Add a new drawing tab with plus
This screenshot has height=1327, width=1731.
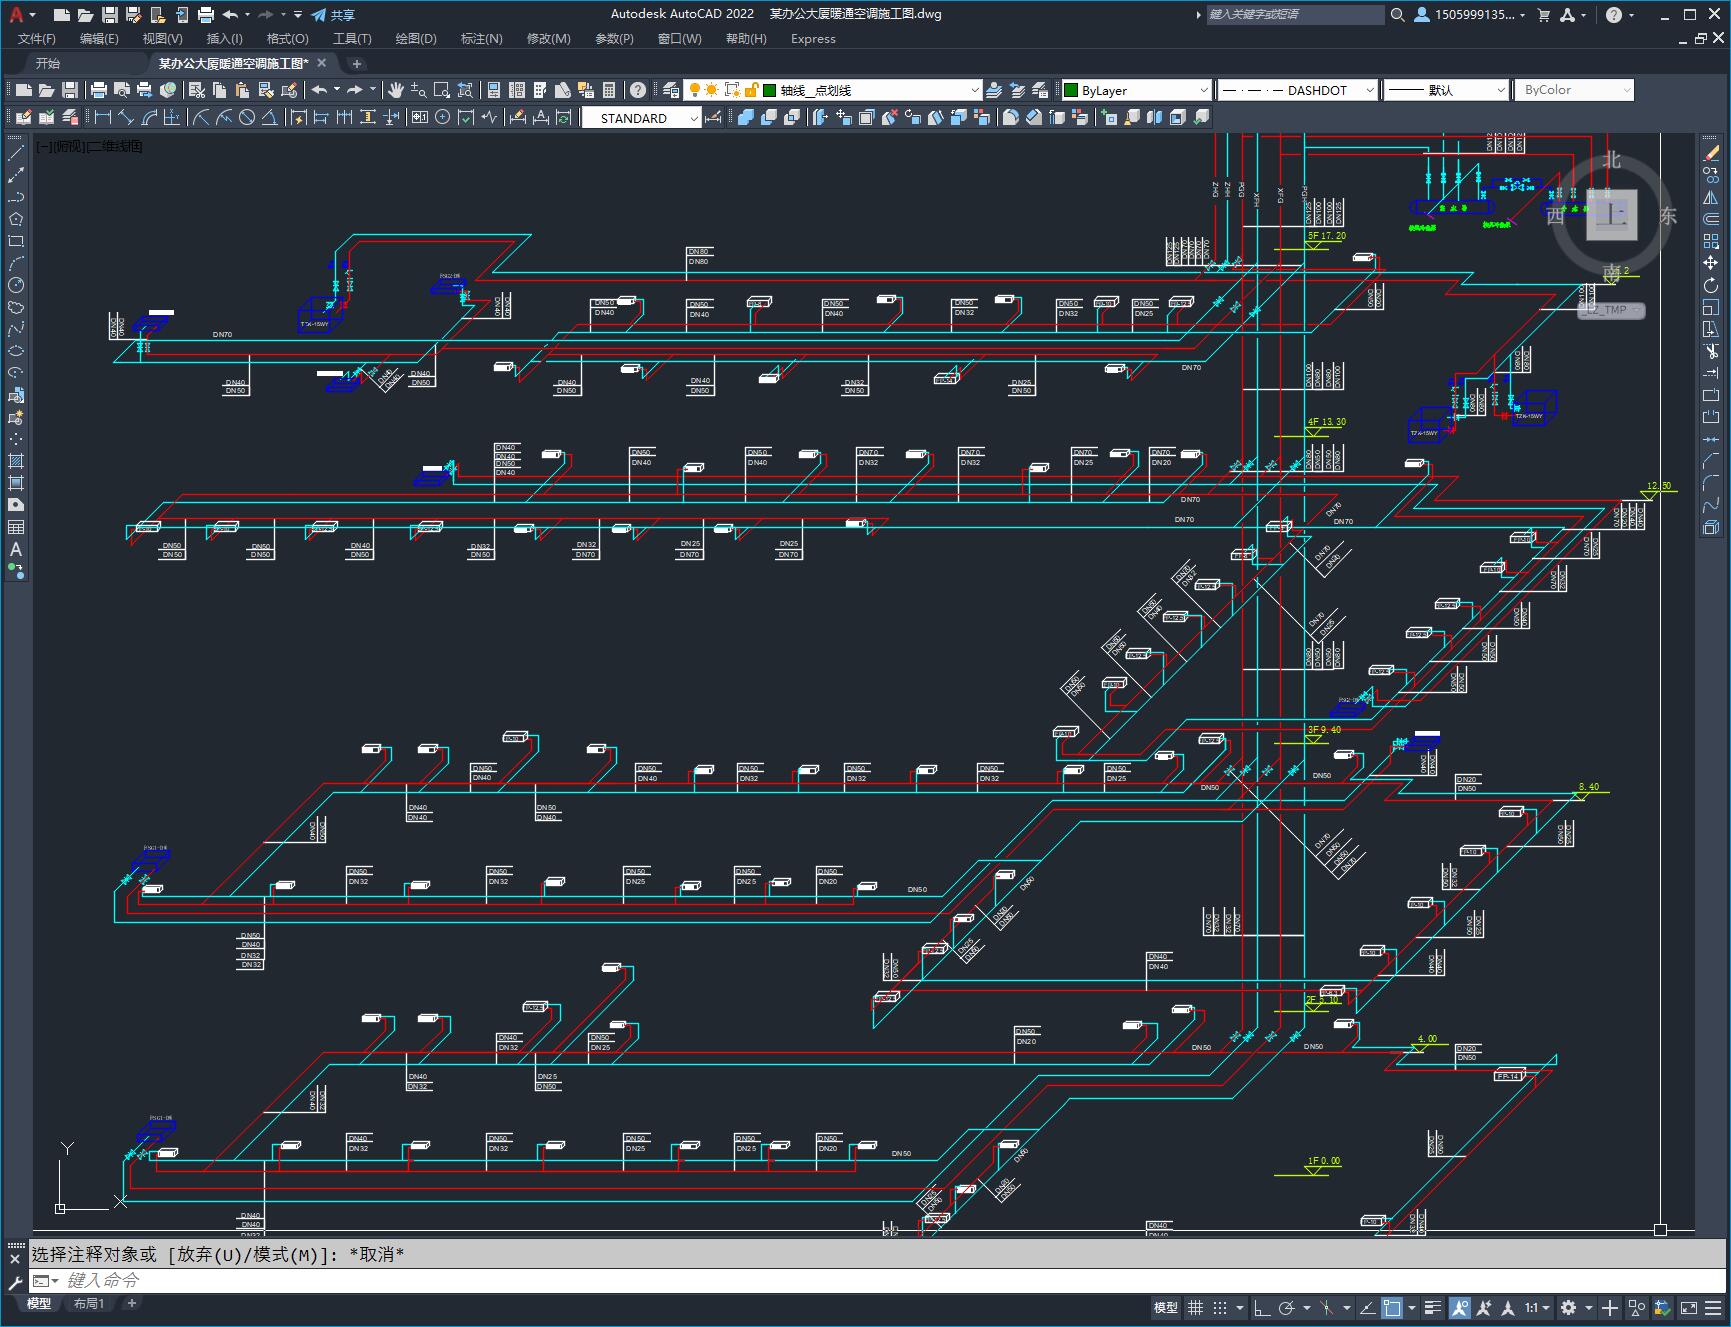[x=356, y=64]
